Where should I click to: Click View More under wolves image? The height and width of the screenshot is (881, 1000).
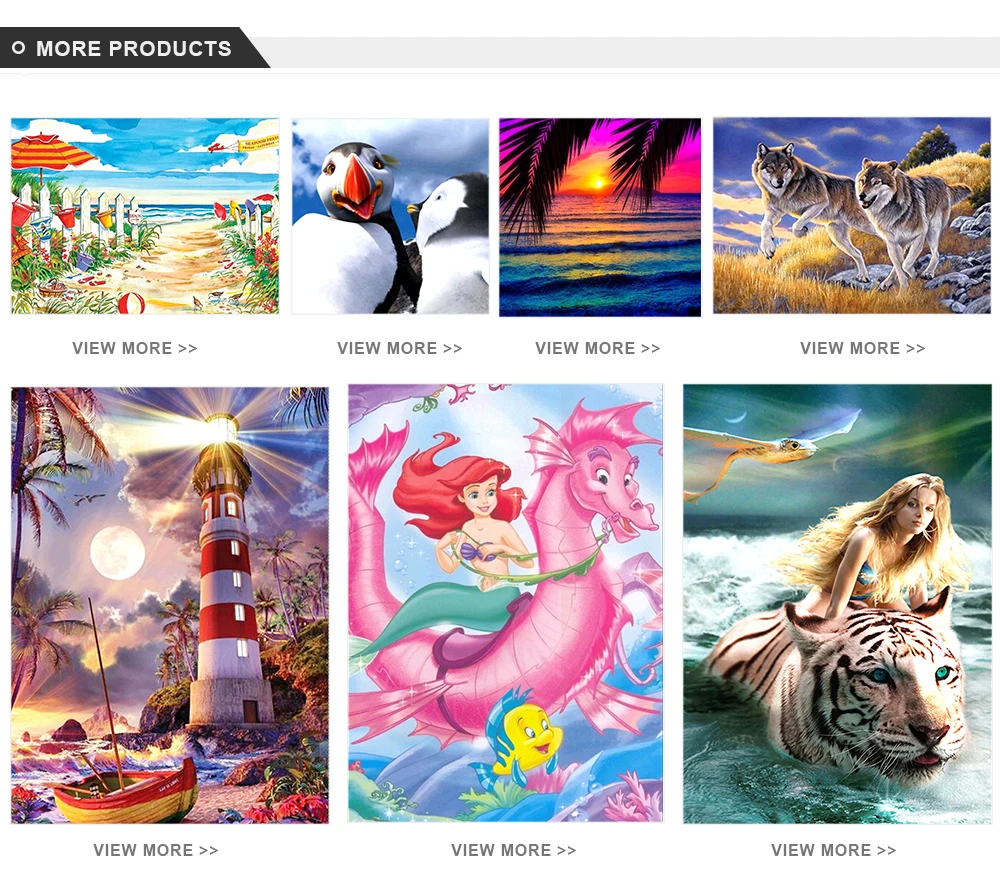pos(863,348)
